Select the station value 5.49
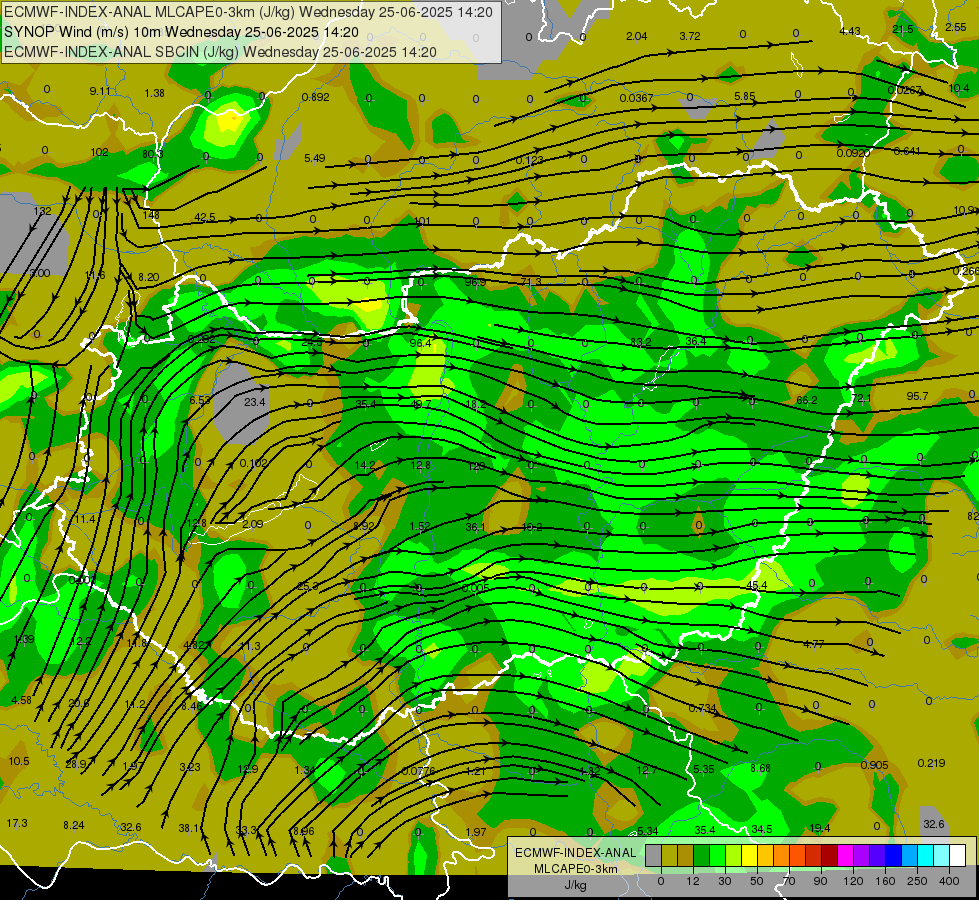The width and height of the screenshot is (979, 900). coord(315,158)
